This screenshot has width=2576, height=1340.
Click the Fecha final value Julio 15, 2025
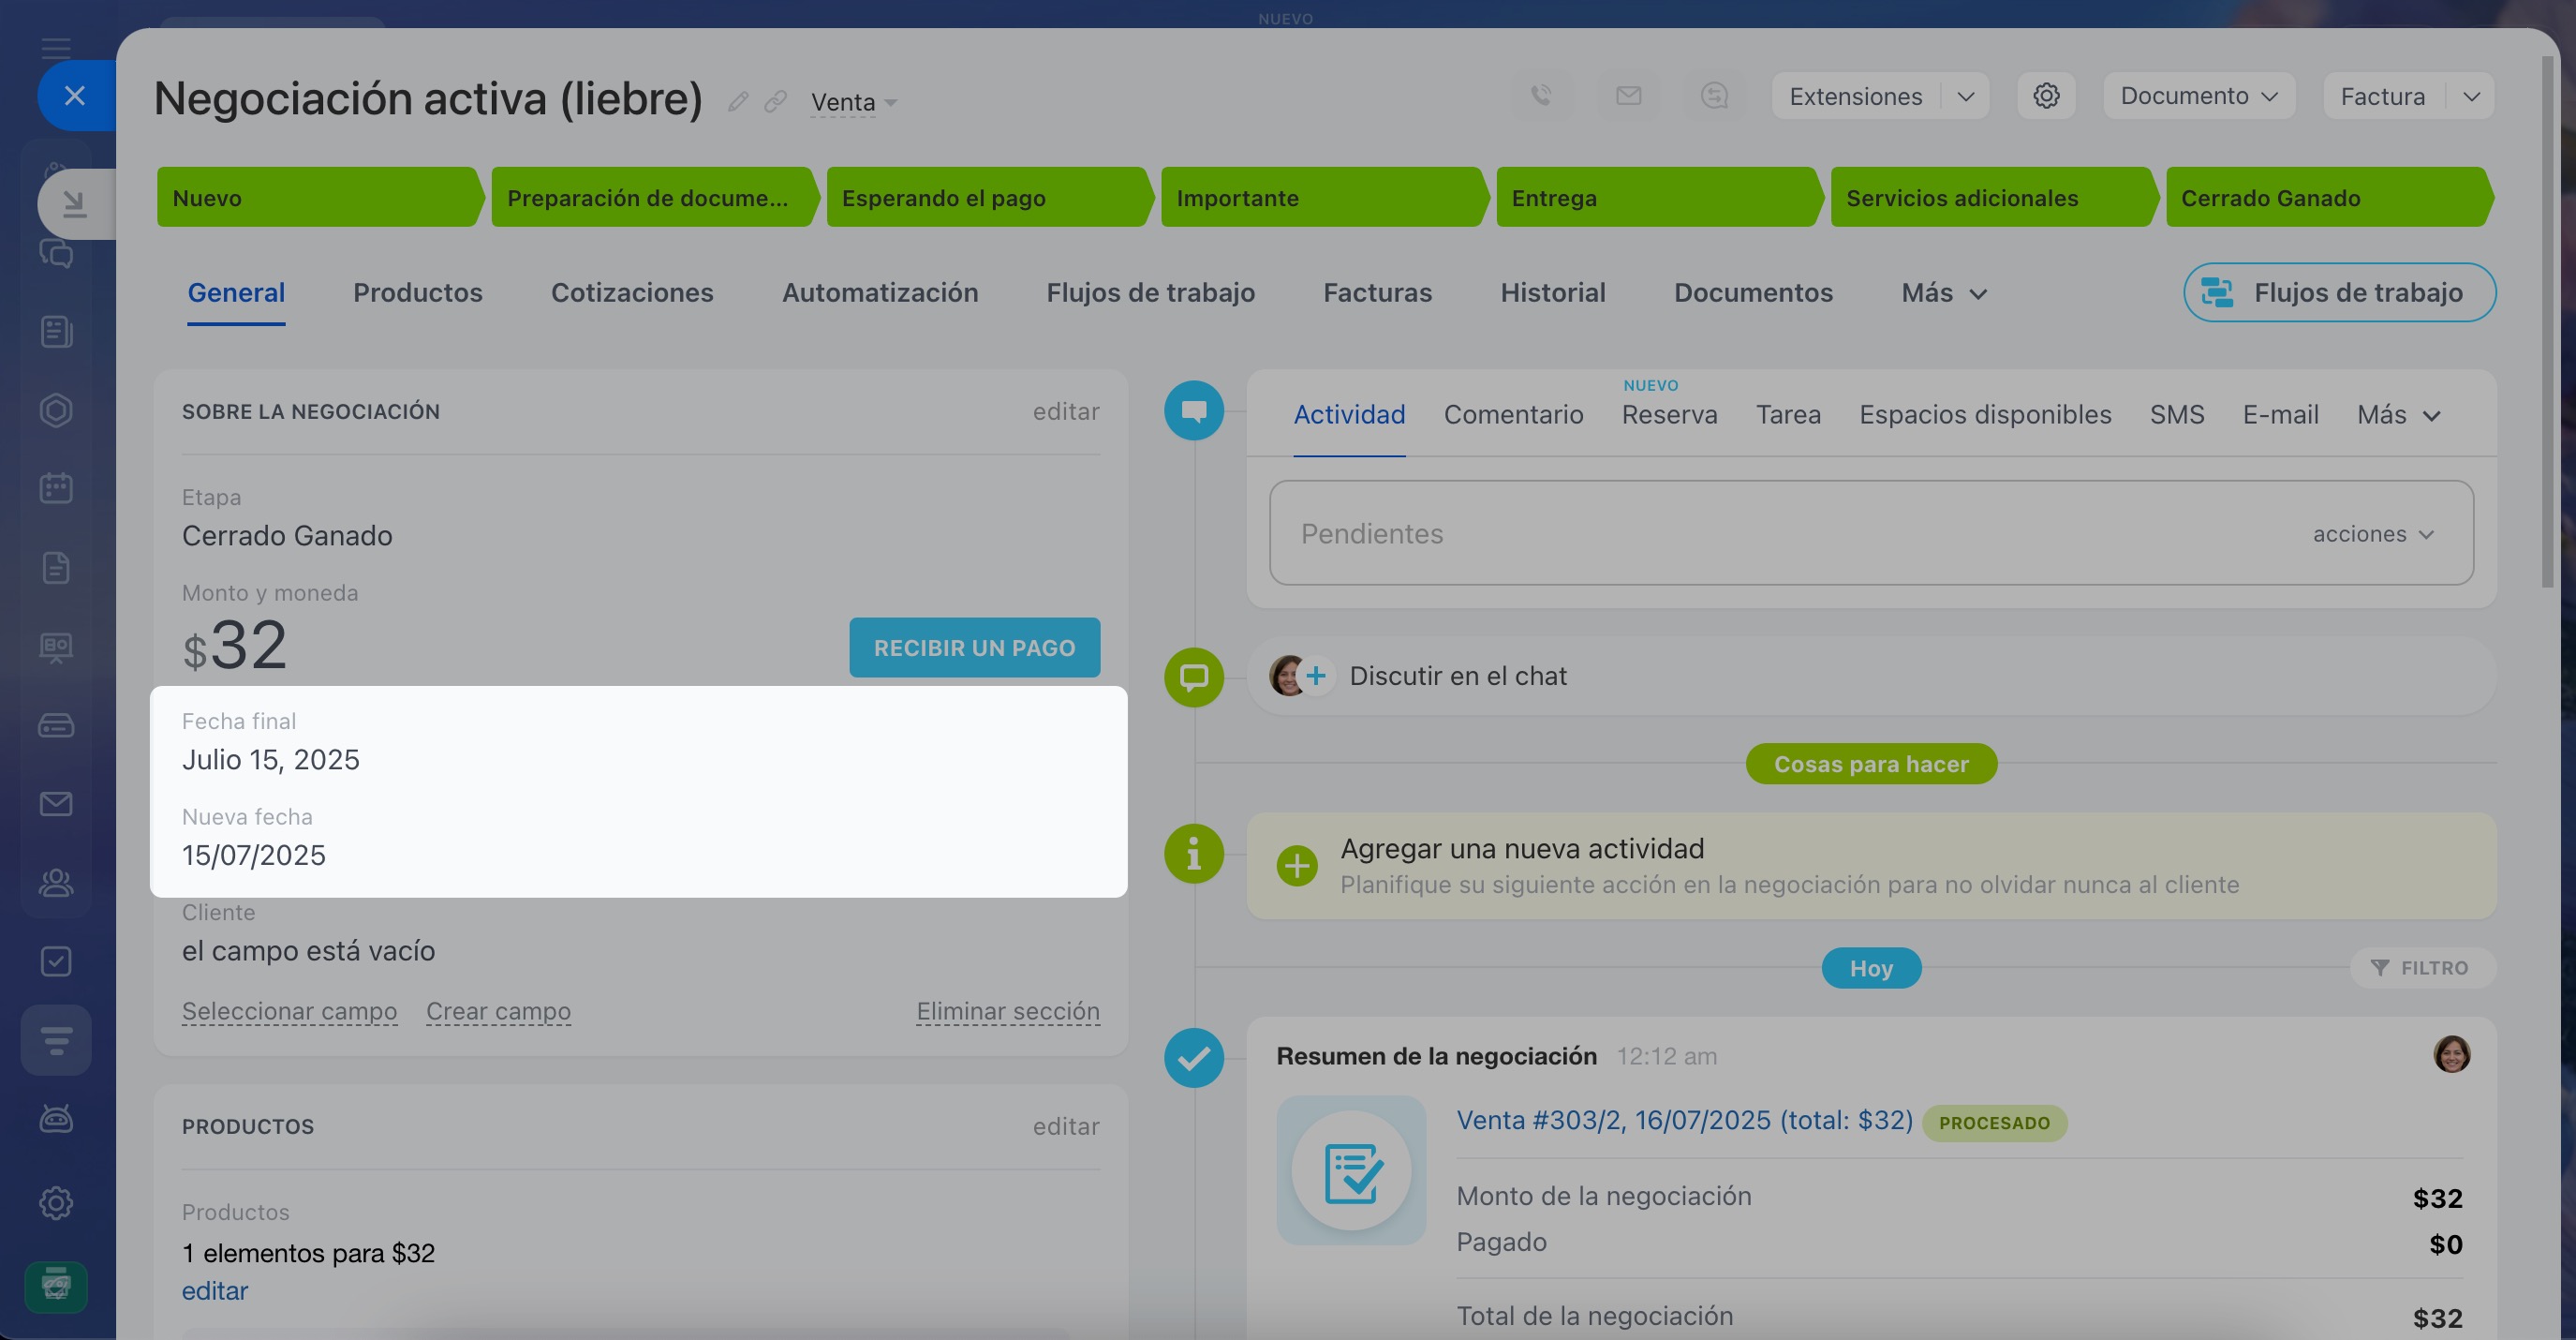pos(271,760)
